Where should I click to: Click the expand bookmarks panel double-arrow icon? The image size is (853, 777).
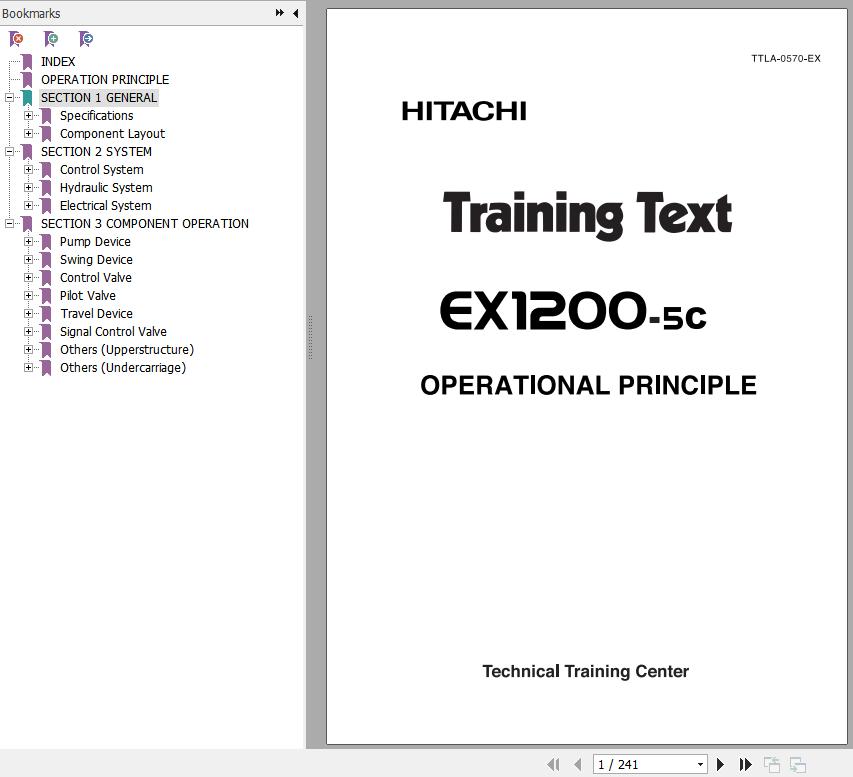(280, 13)
